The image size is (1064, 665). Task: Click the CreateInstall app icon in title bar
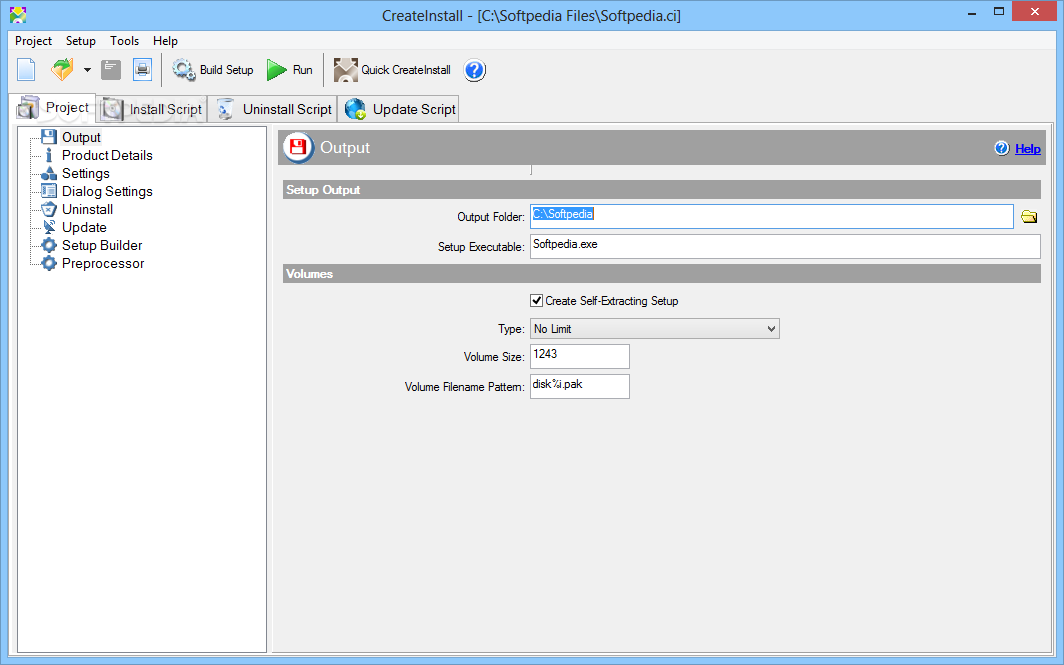[x=18, y=14]
